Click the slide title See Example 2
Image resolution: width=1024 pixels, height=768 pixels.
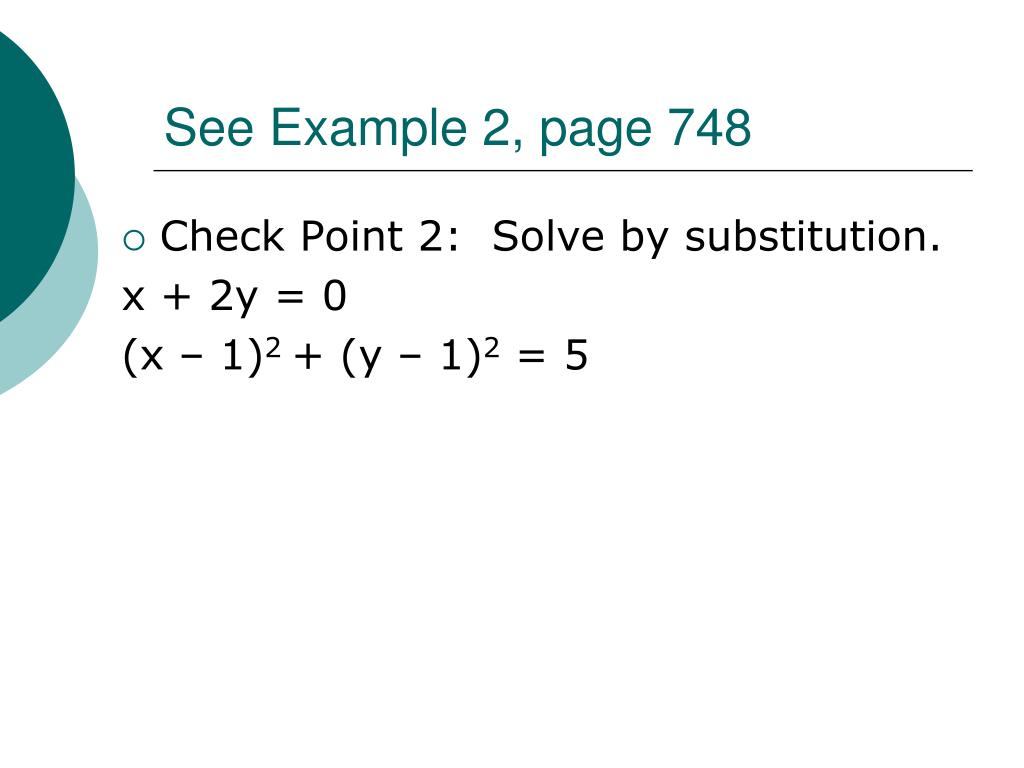tap(457, 128)
